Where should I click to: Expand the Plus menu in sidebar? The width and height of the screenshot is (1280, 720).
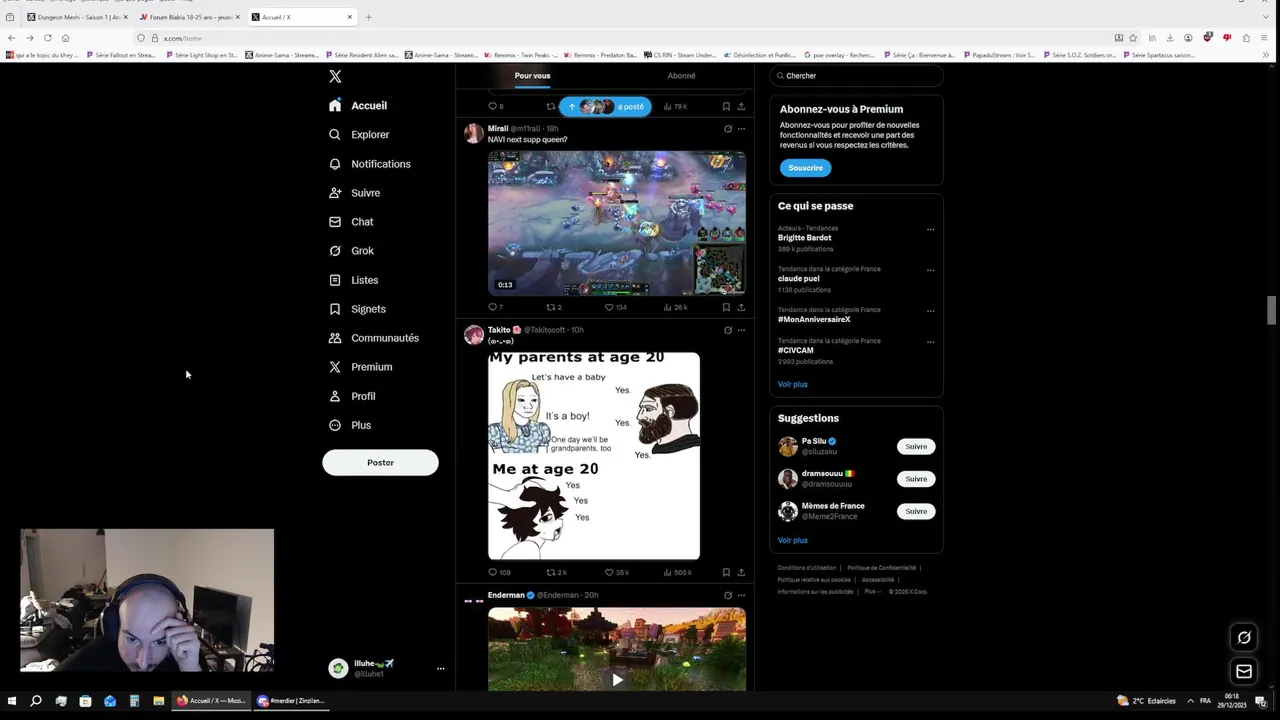point(350,425)
